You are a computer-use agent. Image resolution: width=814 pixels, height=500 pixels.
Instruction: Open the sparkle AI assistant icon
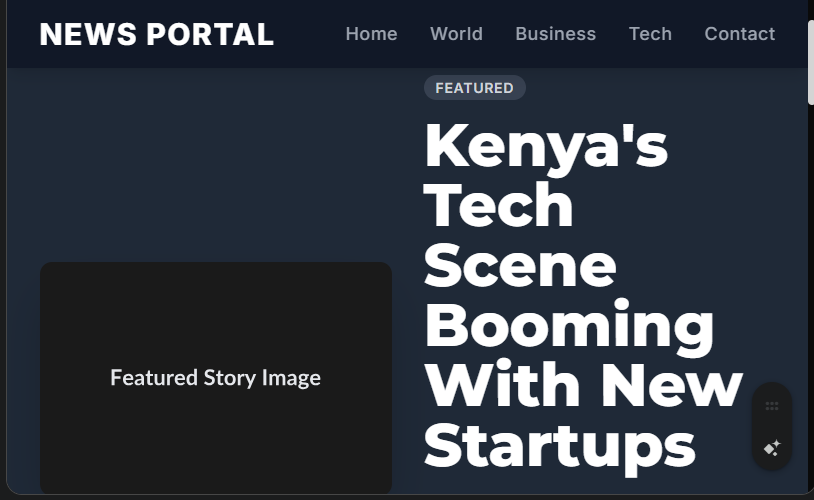772,448
